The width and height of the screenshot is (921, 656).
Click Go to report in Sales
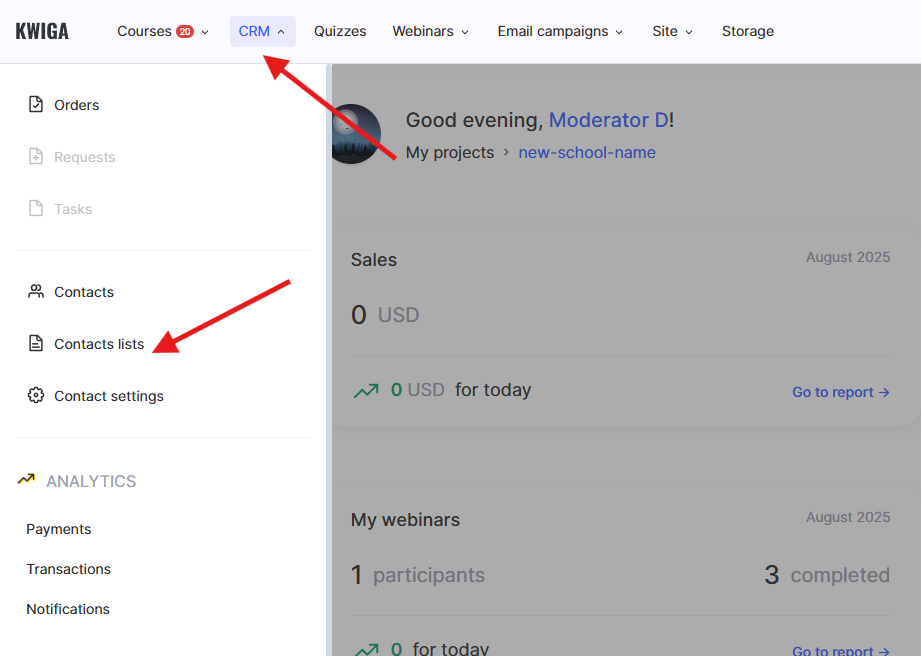tap(840, 392)
